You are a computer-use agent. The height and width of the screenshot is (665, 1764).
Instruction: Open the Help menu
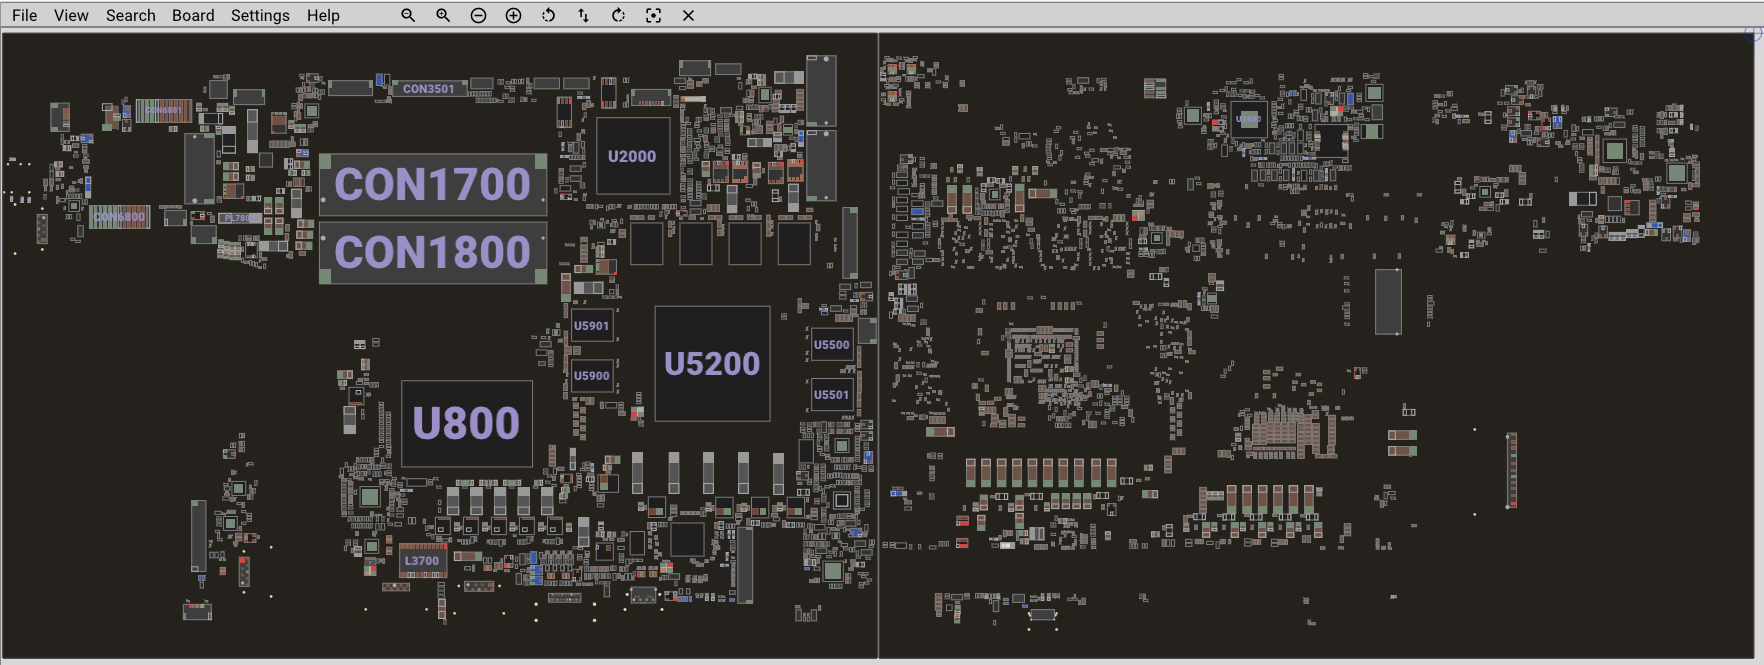coord(323,15)
